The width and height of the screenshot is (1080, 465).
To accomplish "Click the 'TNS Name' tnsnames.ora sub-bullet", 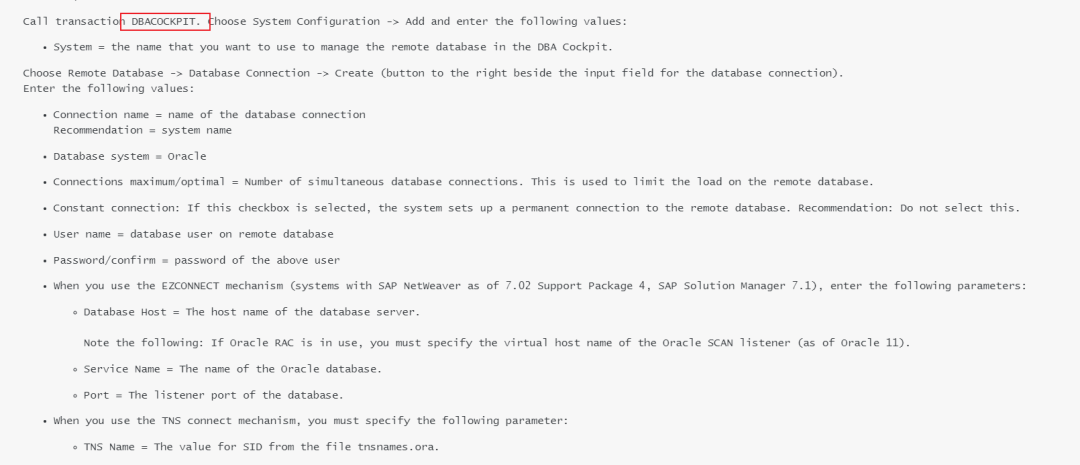I will point(261,447).
